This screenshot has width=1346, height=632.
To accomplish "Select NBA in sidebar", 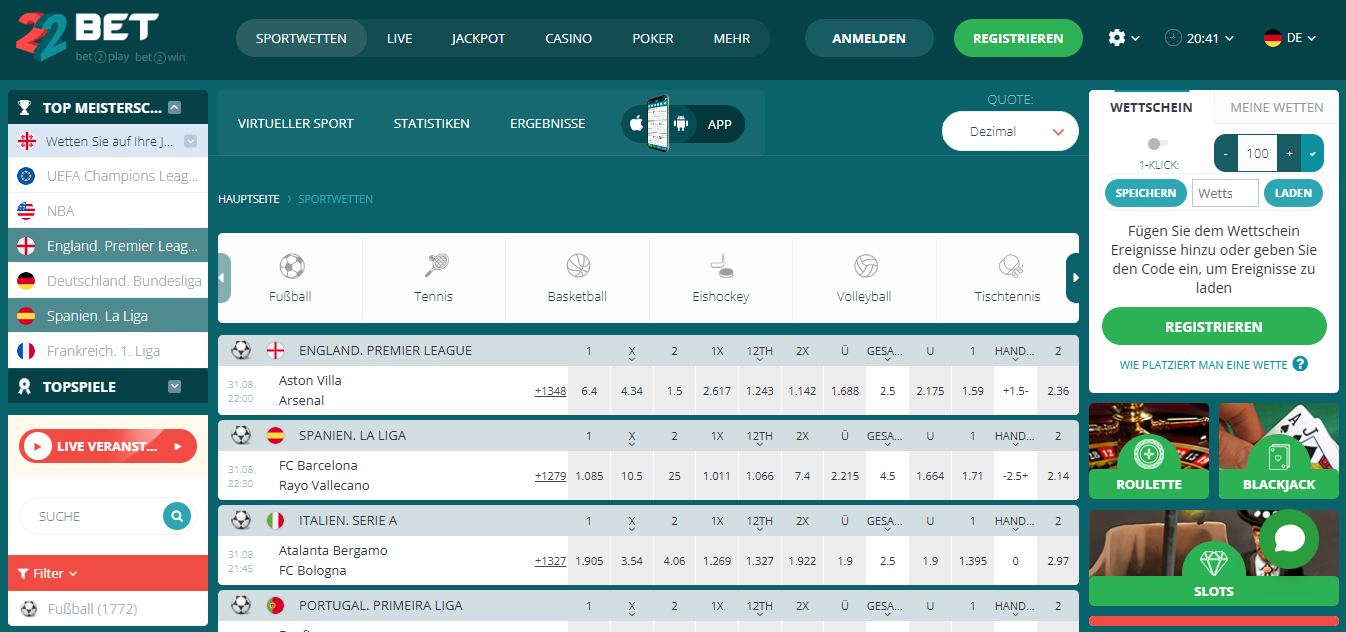I will click(x=108, y=211).
